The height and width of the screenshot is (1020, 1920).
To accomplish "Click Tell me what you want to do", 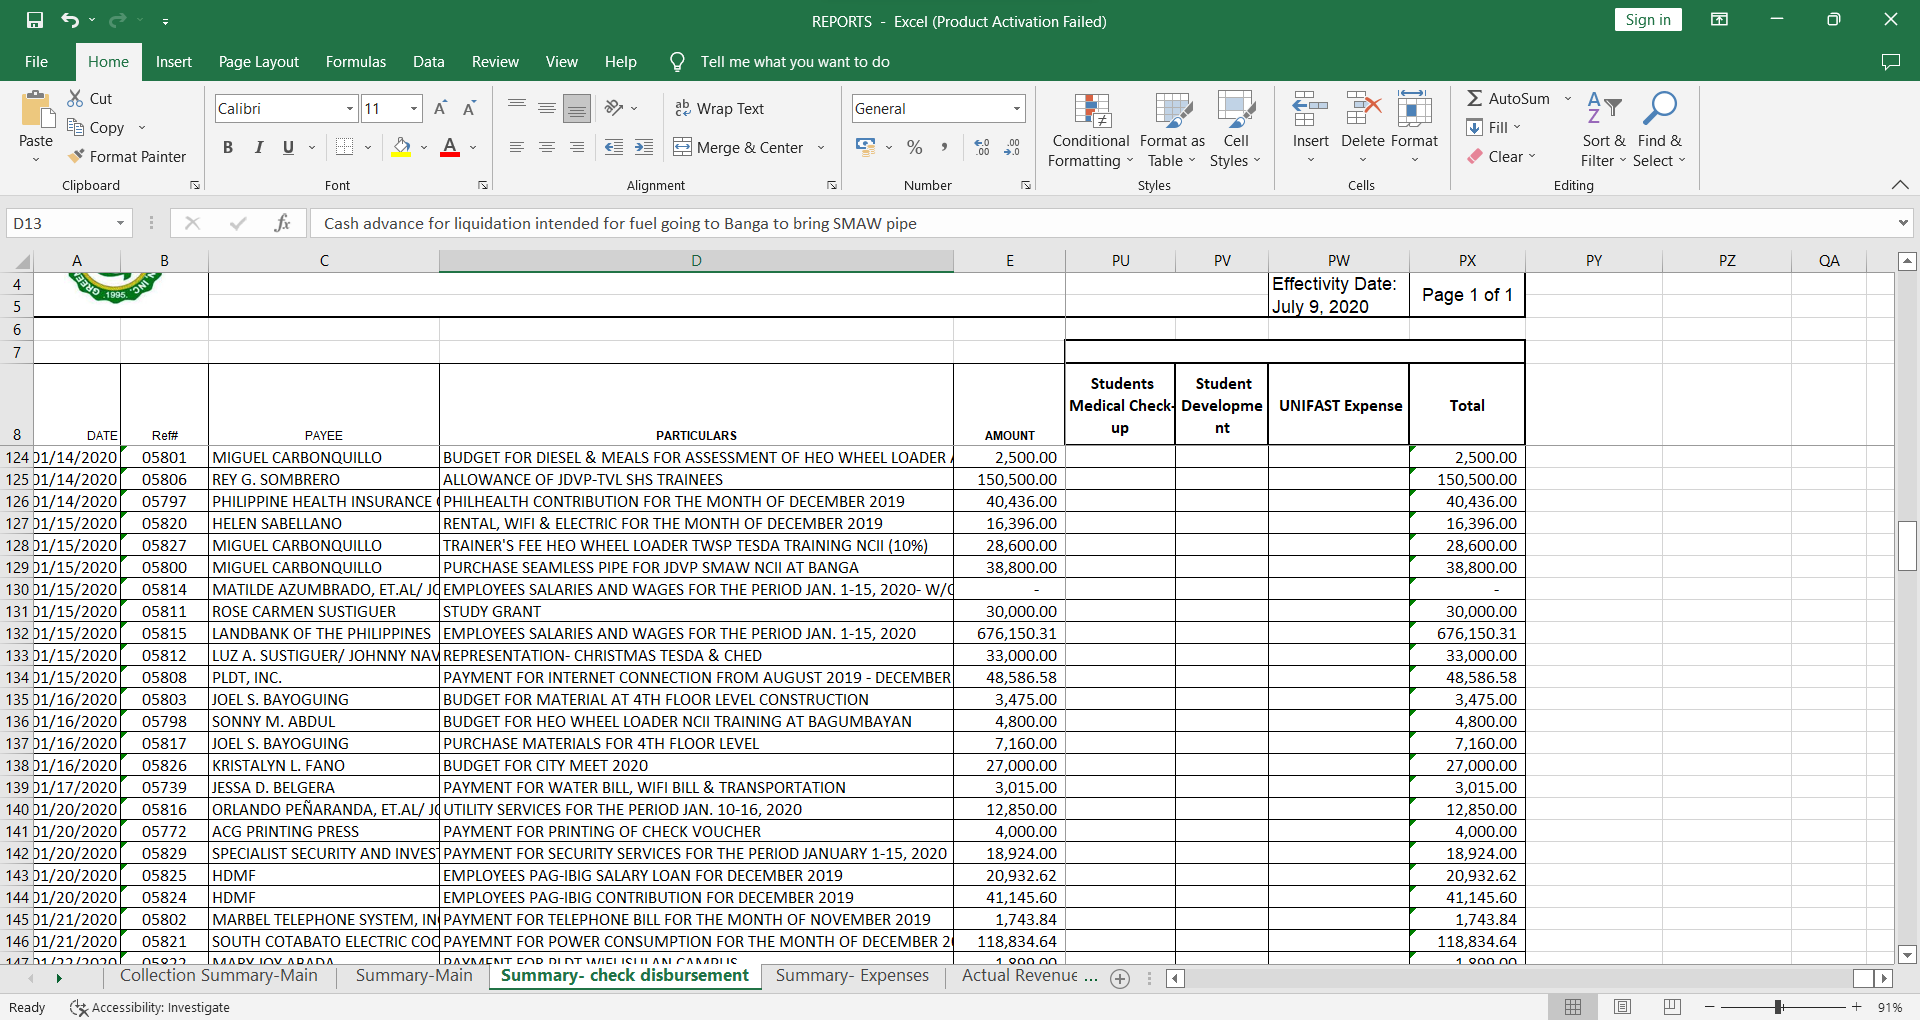I will 794,61.
